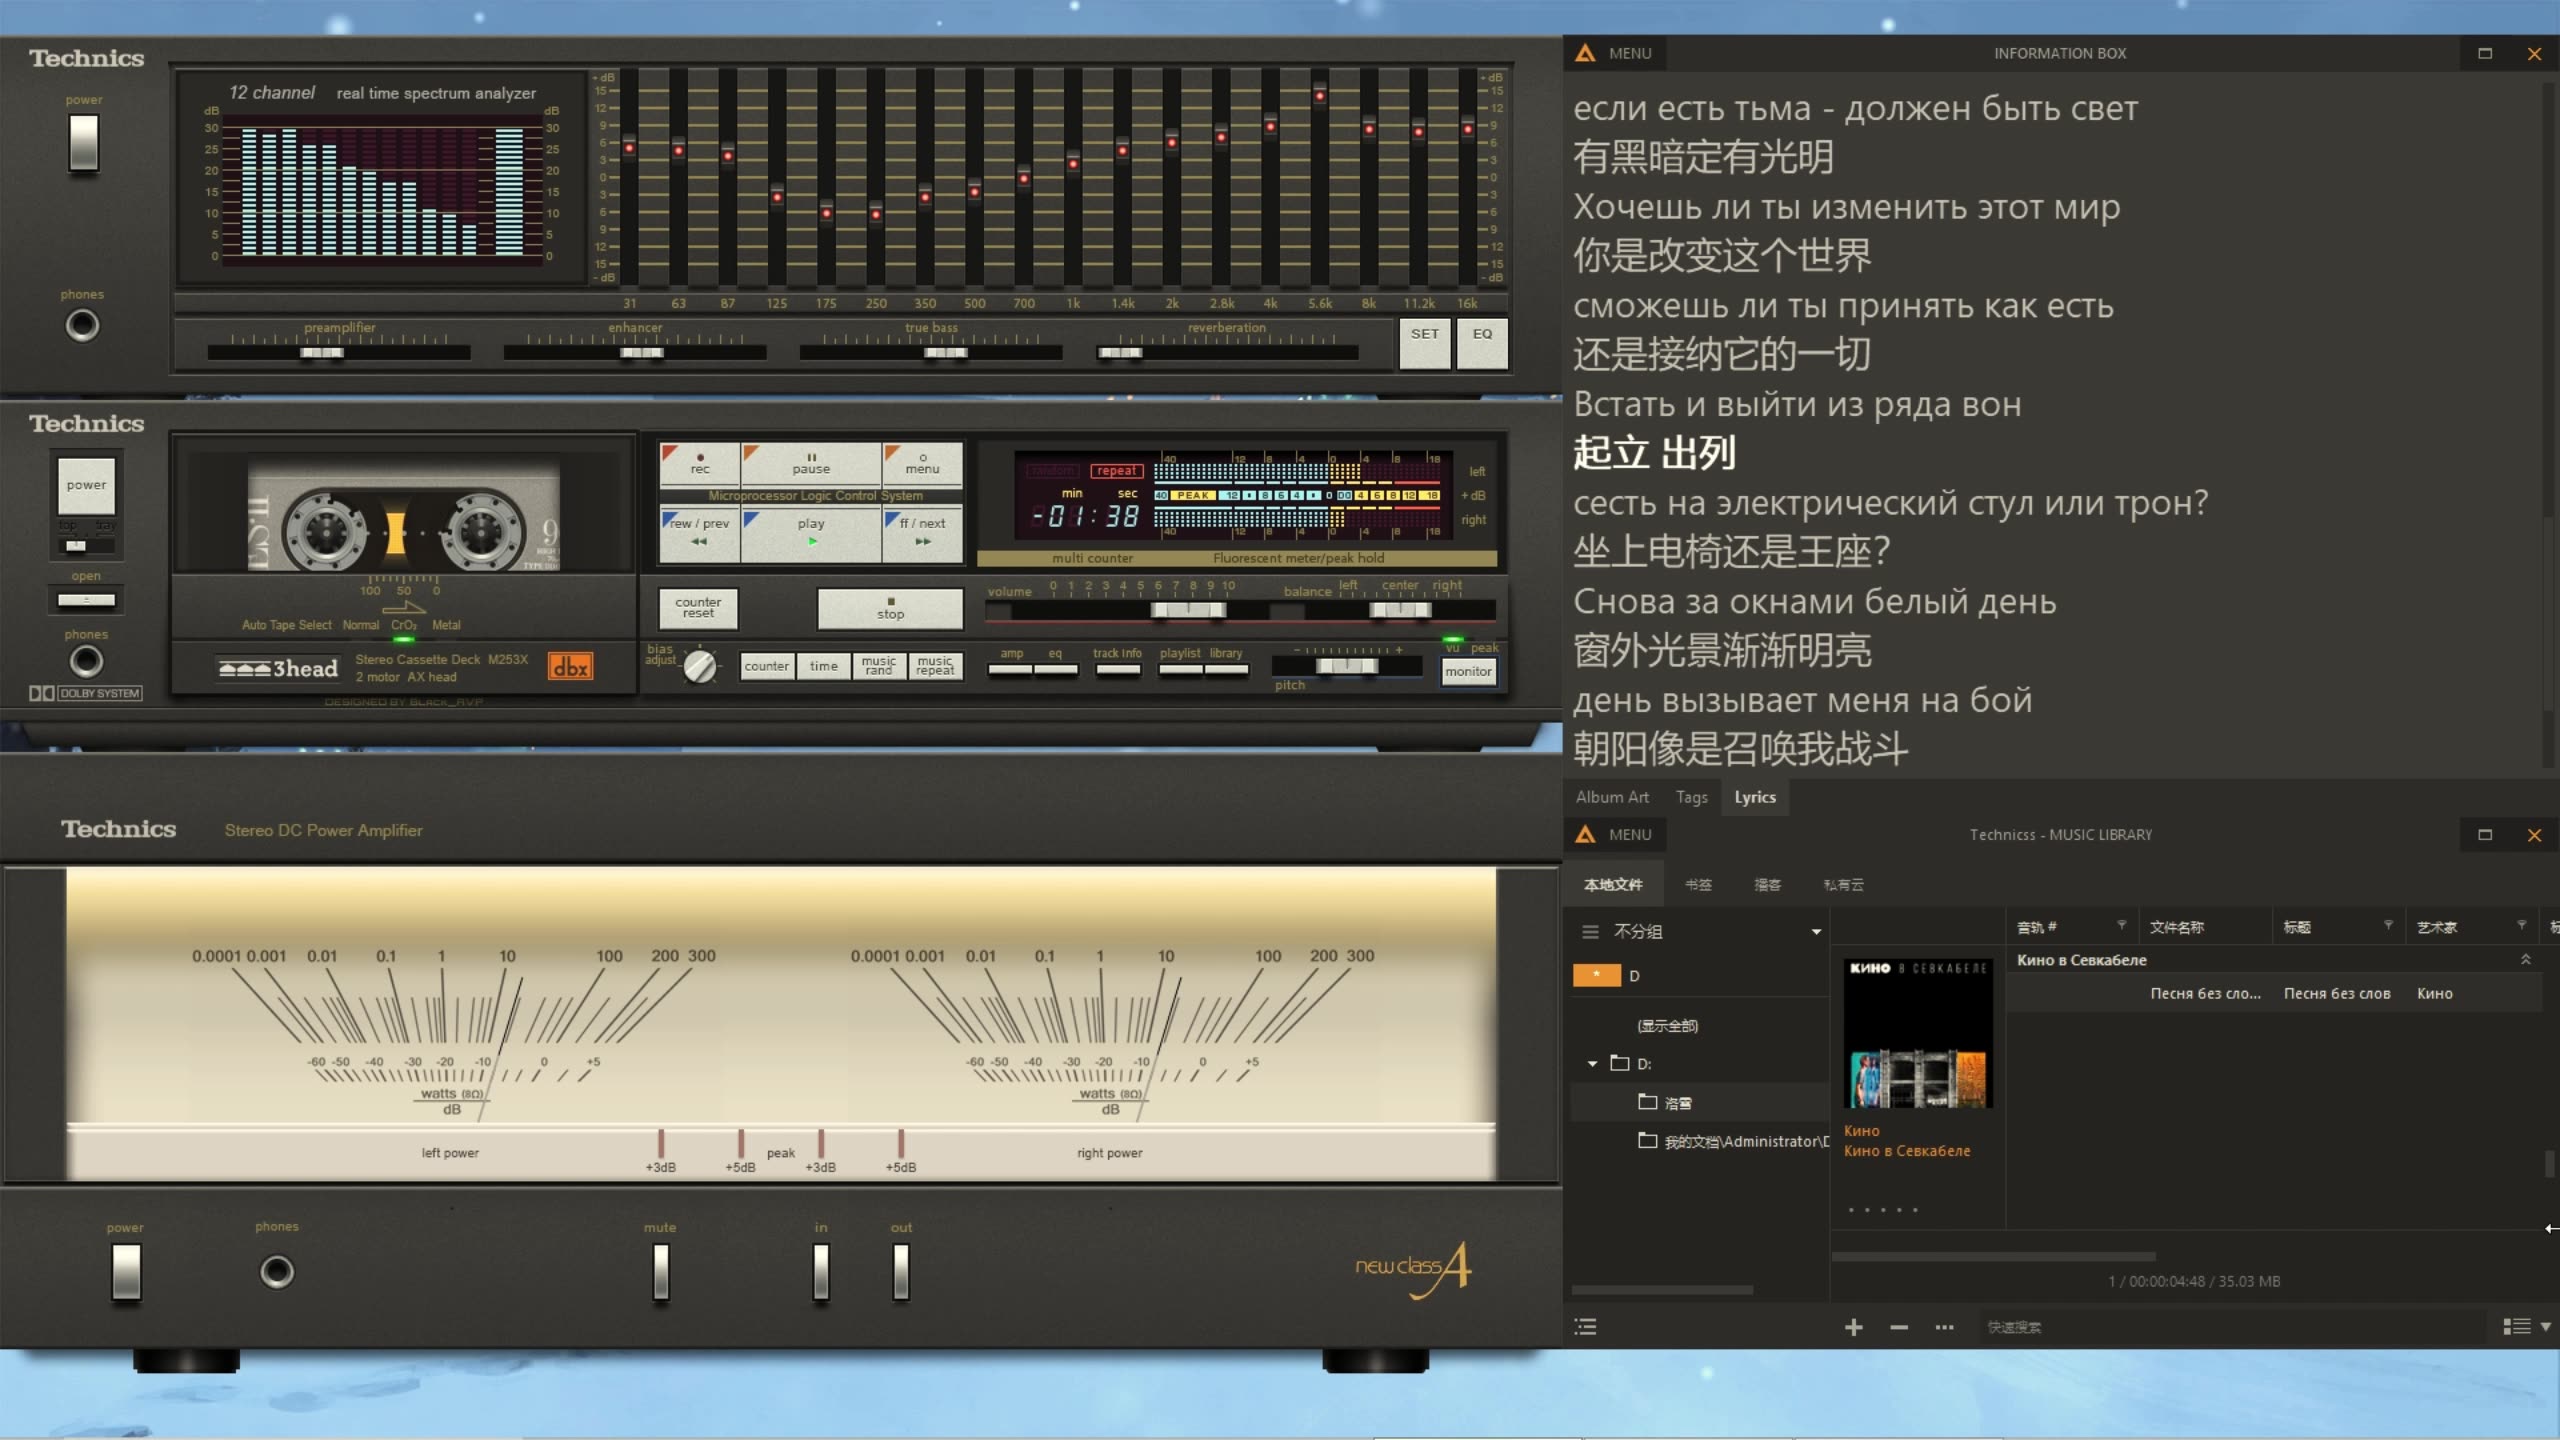Pause the cassette deck playback
2560x1440 pixels.
coord(811,464)
